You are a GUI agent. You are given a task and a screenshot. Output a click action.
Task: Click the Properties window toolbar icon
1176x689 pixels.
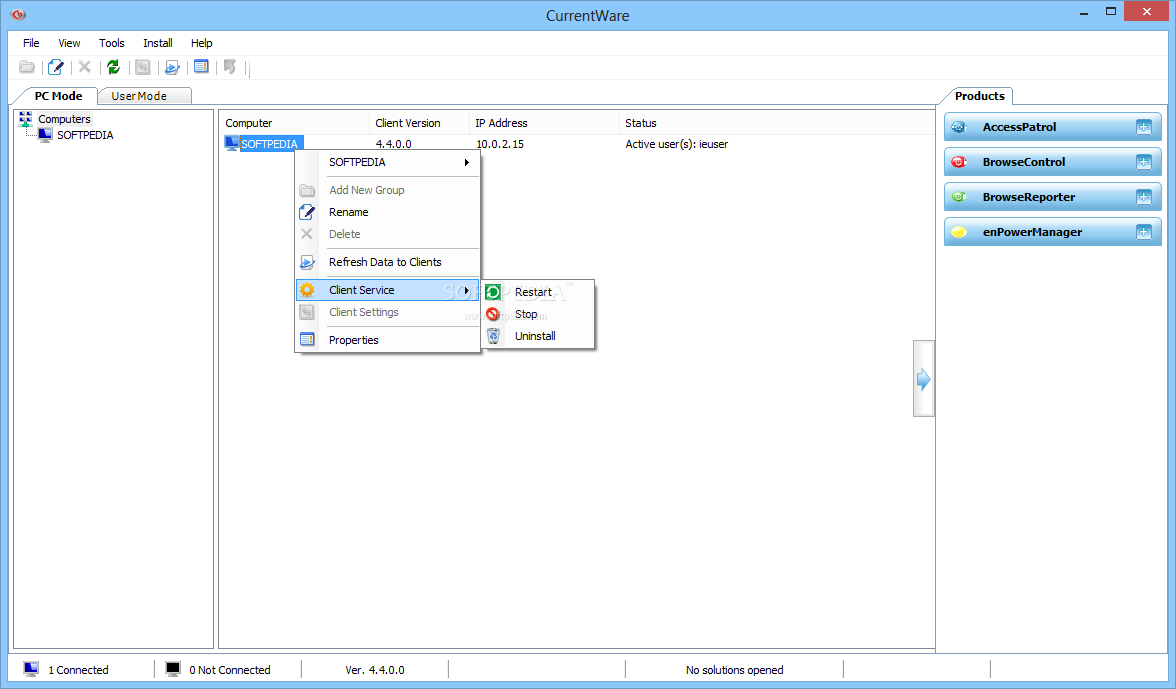coord(201,67)
